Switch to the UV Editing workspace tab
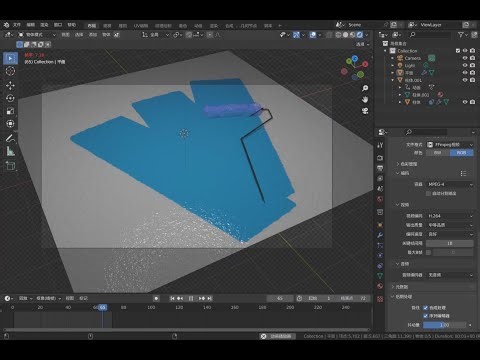This screenshot has height=360, width=480. (141, 26)
